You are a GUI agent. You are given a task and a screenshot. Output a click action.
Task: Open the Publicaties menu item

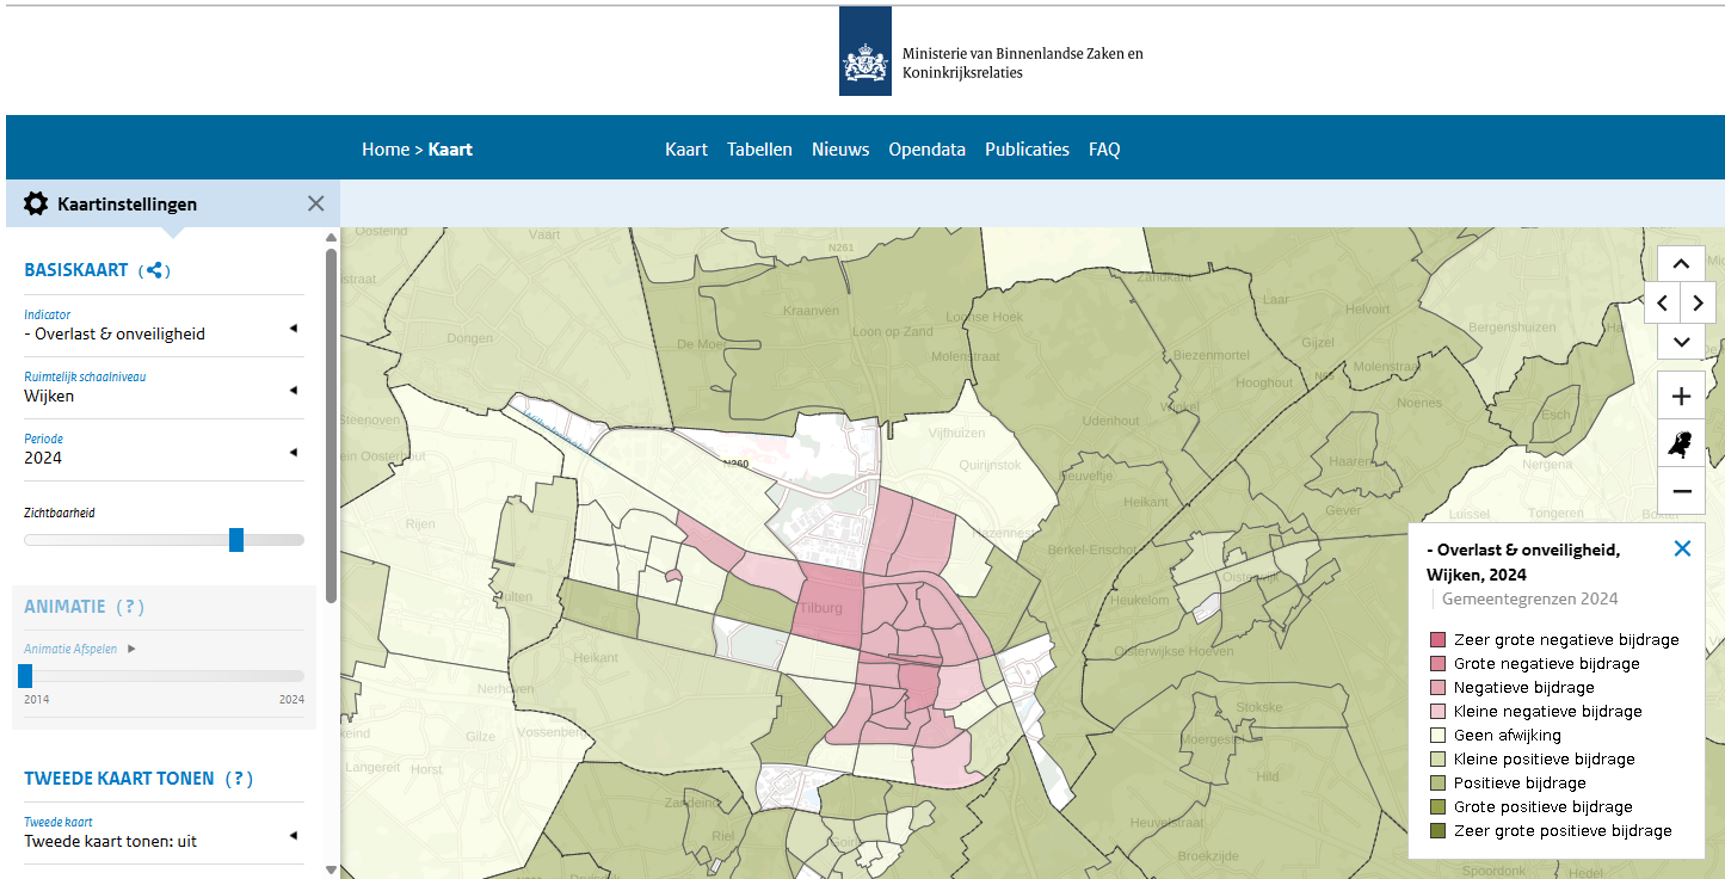1027,149
